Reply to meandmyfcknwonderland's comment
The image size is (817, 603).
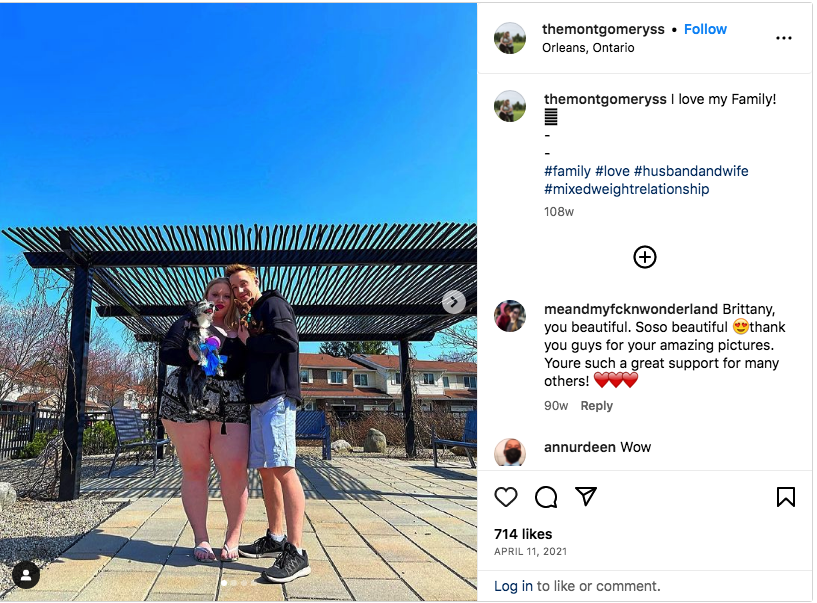click(597, 405)
